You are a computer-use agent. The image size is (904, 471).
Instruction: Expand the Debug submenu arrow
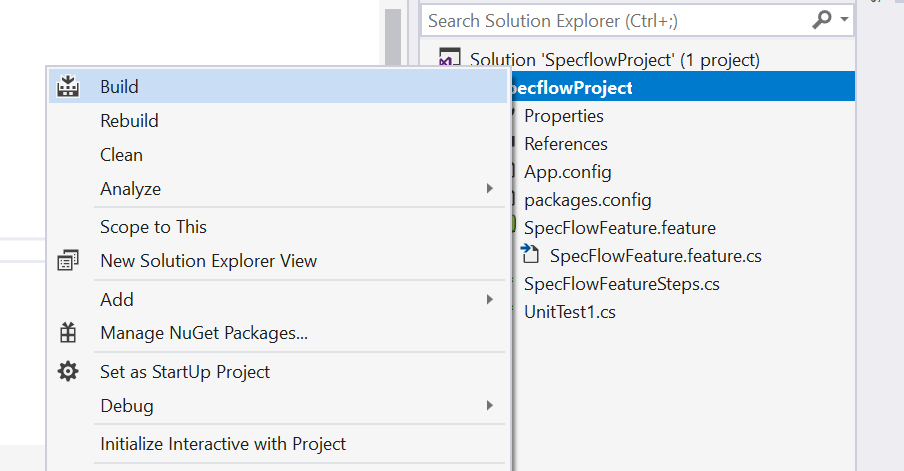[x=489, y=406]
